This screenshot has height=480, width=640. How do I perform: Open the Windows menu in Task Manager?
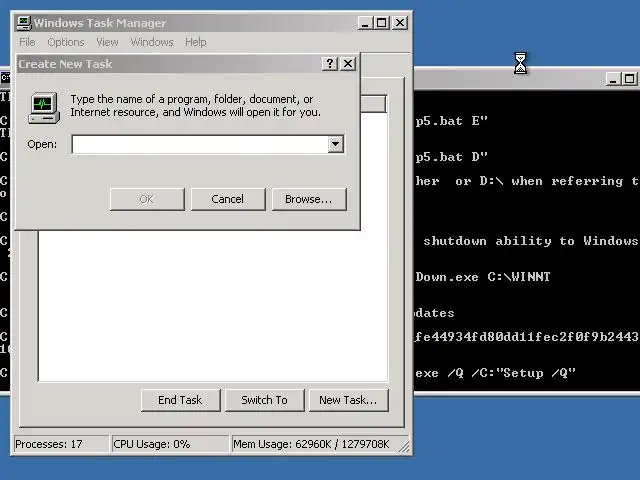[x=152, y=42]
